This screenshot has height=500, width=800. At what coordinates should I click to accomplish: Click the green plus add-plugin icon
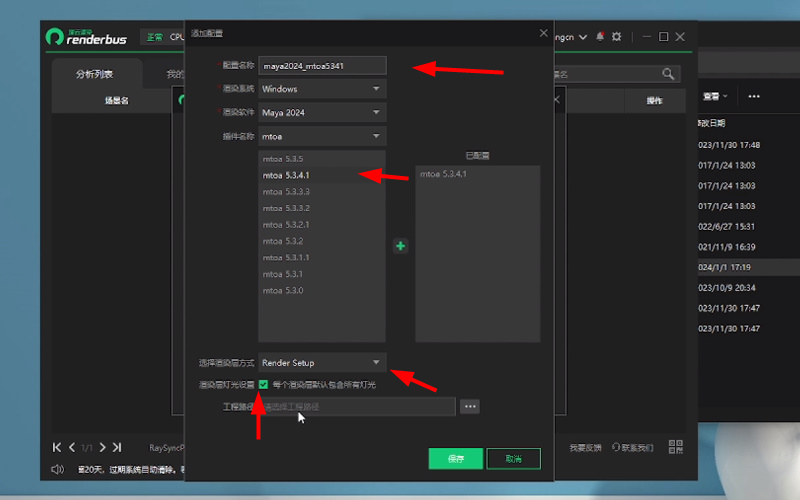pyautogui.click(x=401, y=246)
